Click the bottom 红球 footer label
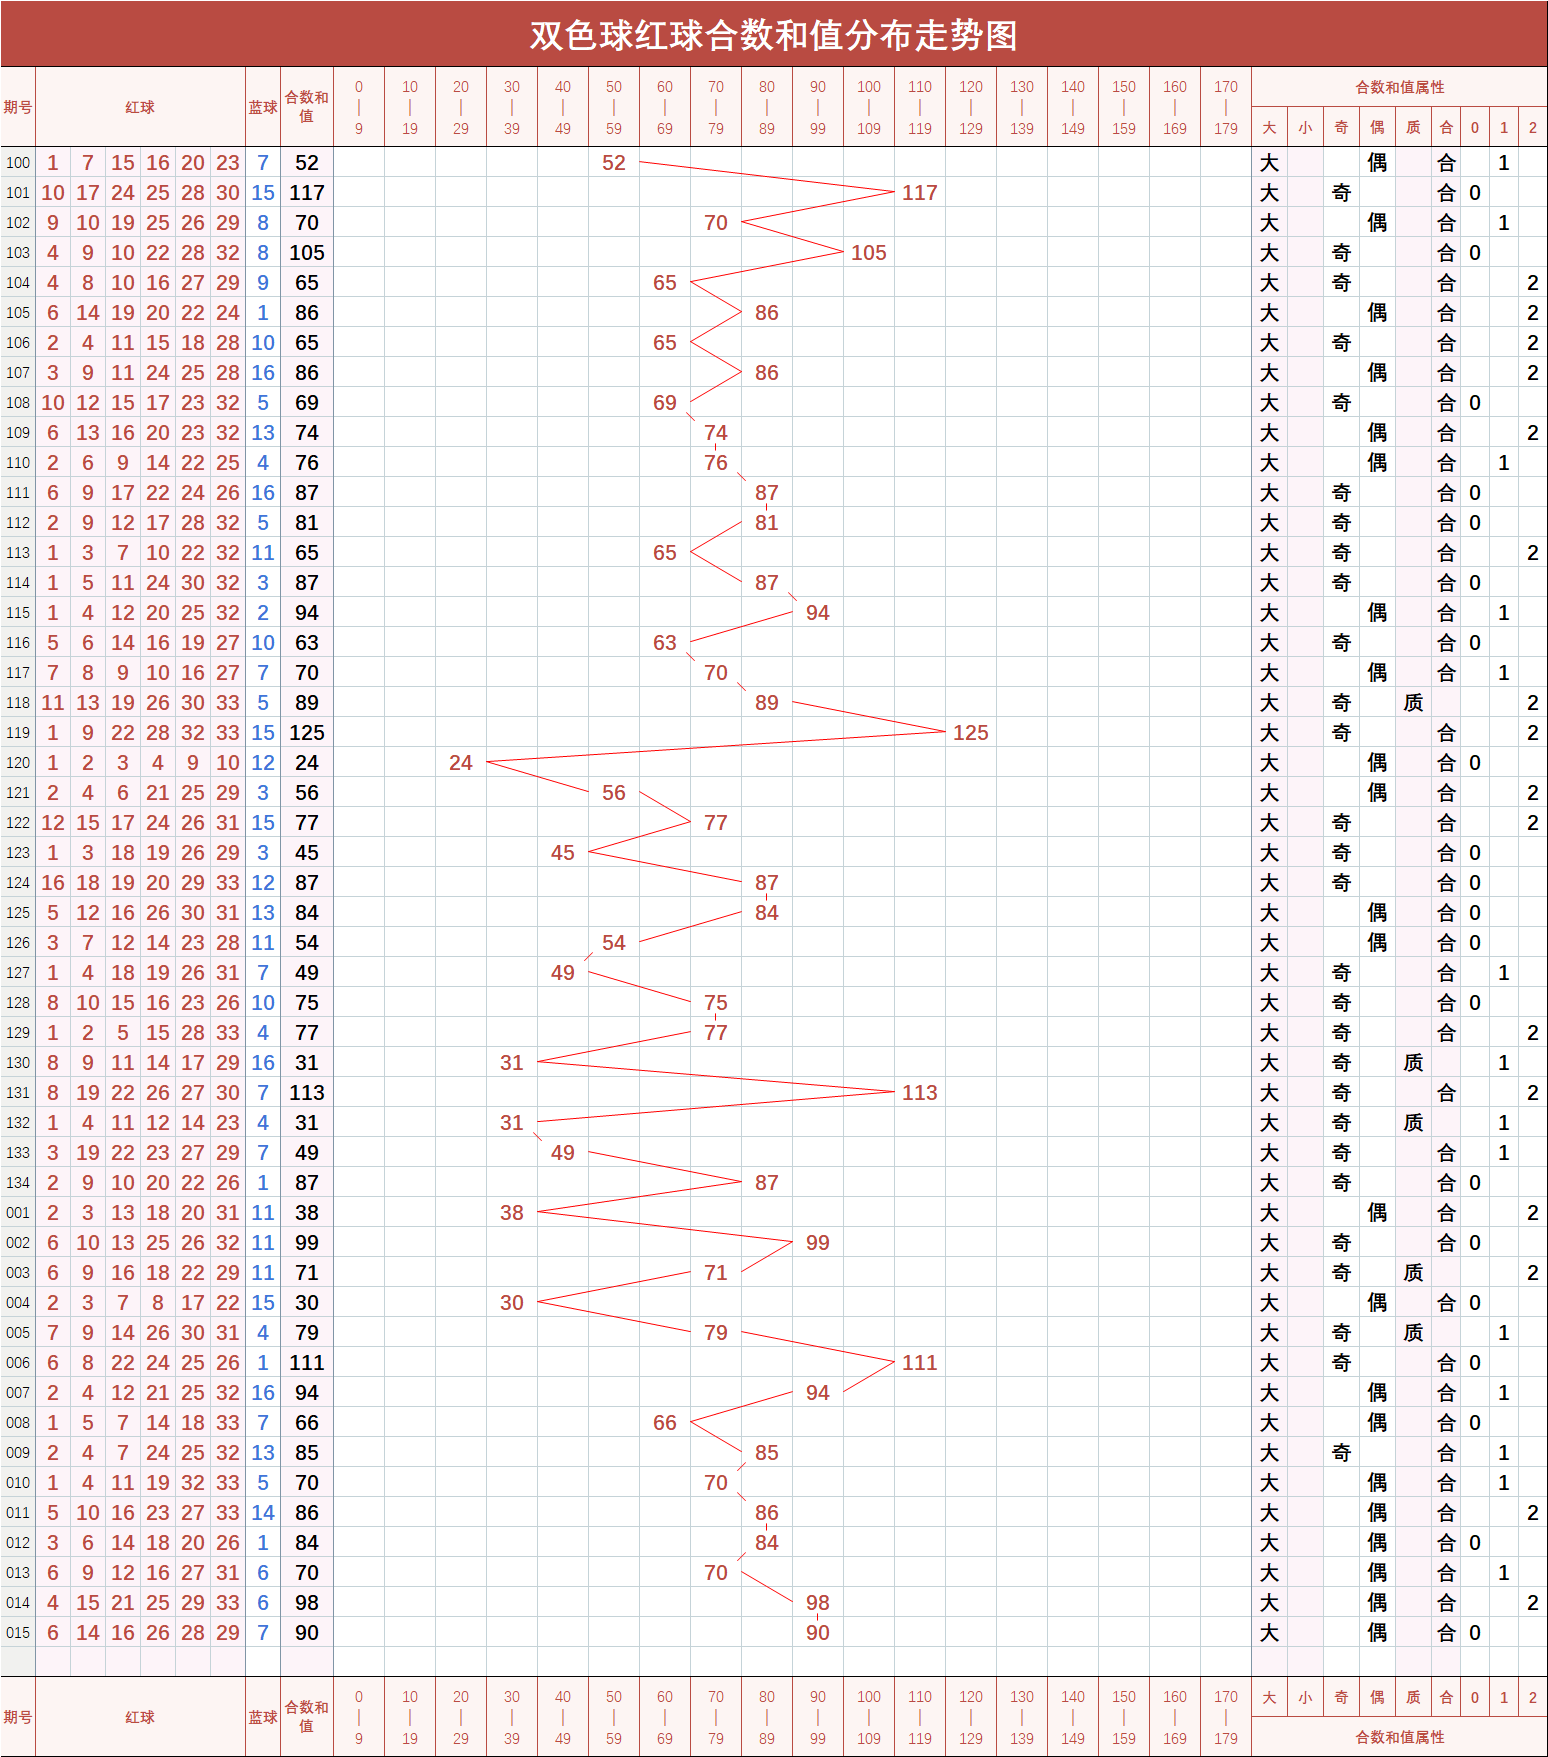The image size is (1548, 1757). pos(139,1717)
